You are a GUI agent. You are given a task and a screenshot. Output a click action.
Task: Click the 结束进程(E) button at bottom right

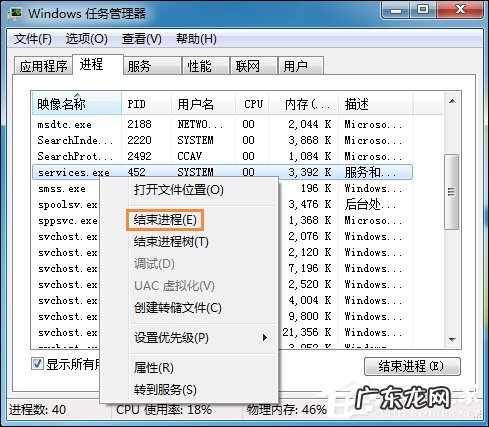412,366
